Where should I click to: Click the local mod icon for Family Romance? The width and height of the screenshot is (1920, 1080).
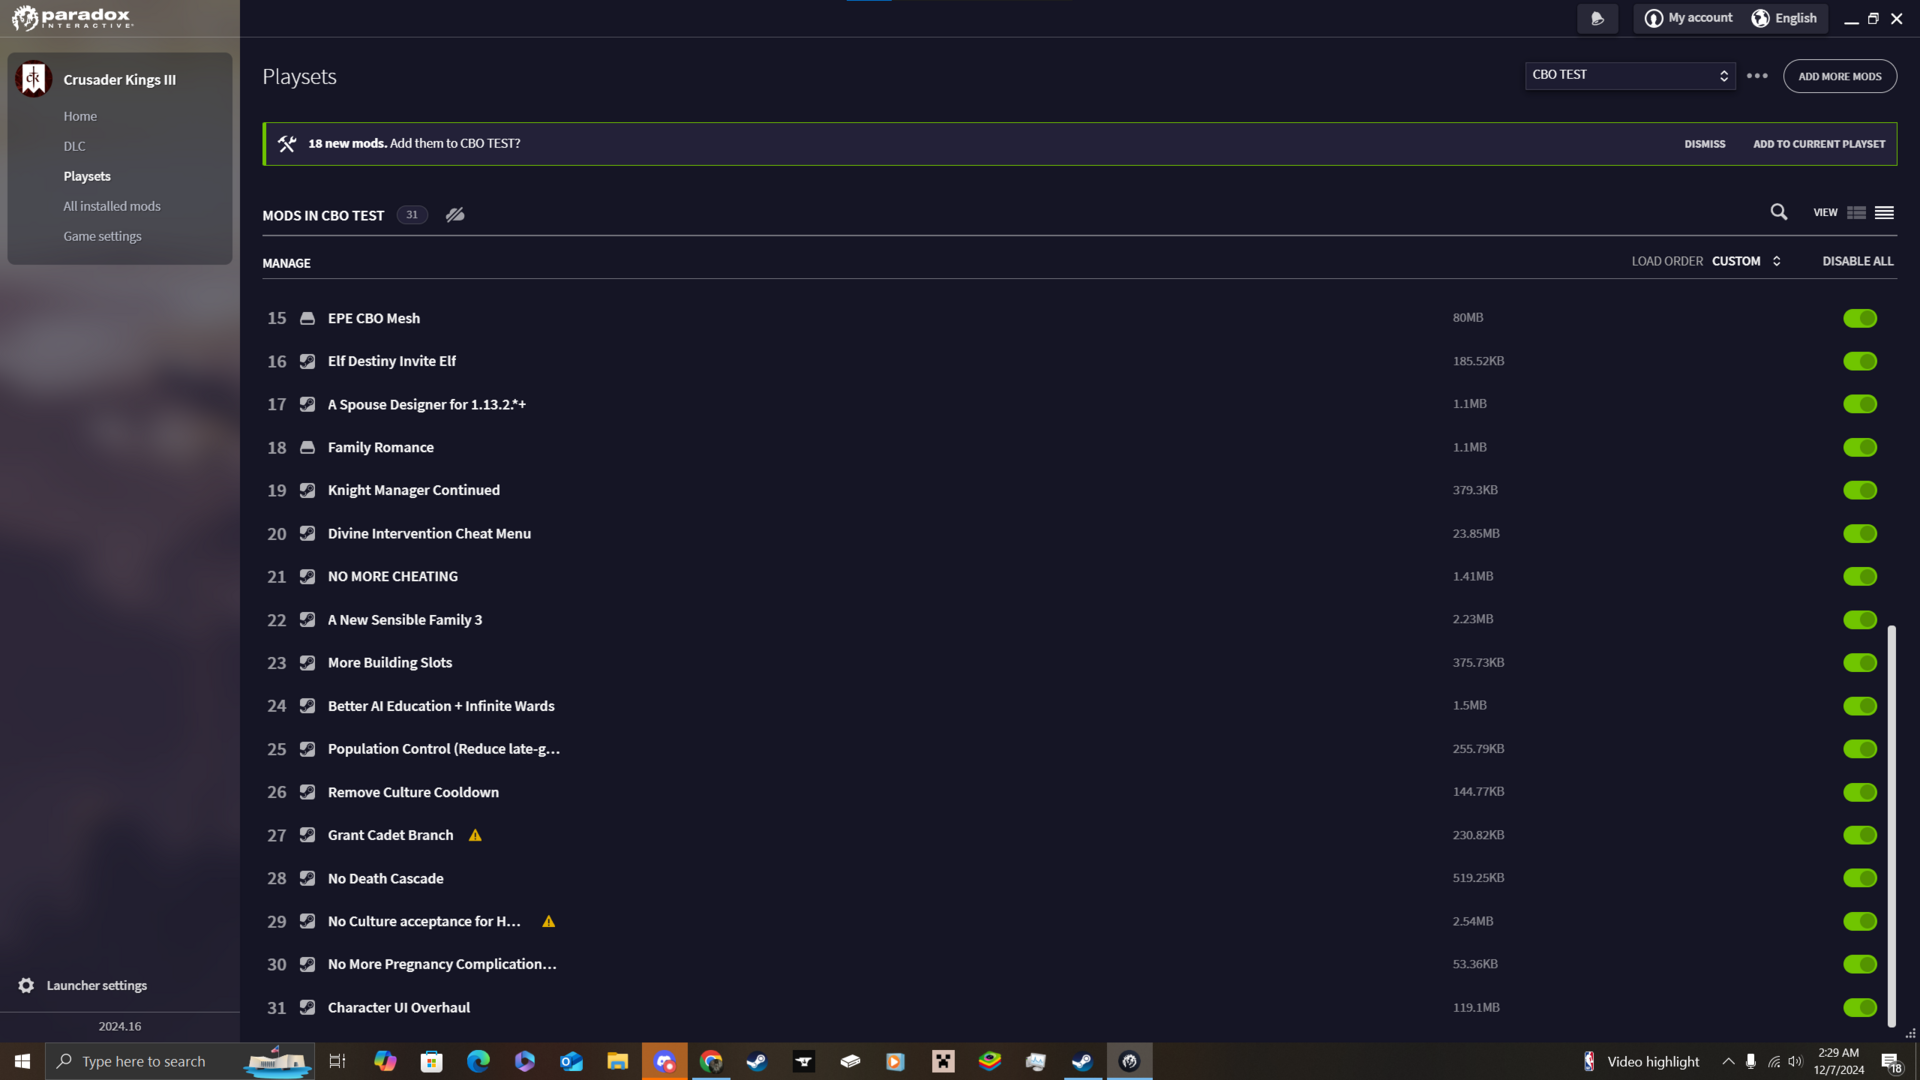pyautogui.click(x=308, y=447)
